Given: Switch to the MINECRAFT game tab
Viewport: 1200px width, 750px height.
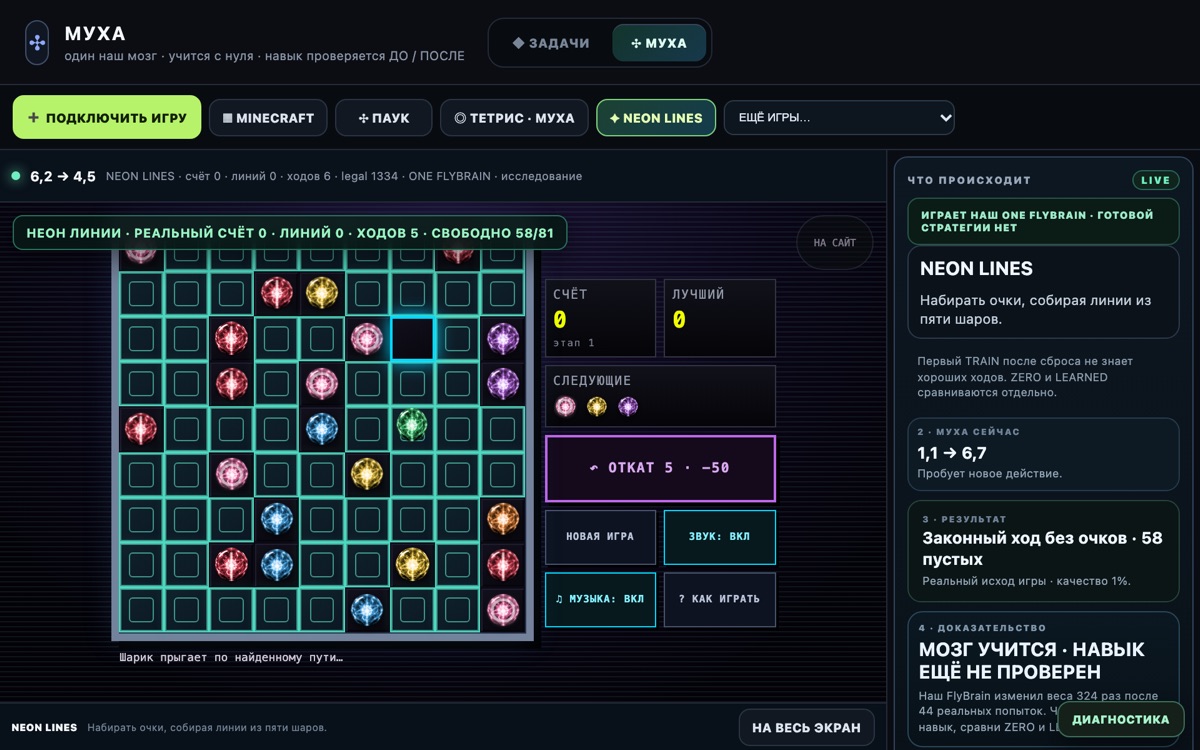Looking at the screenshot, I should (x=268, y=118).
